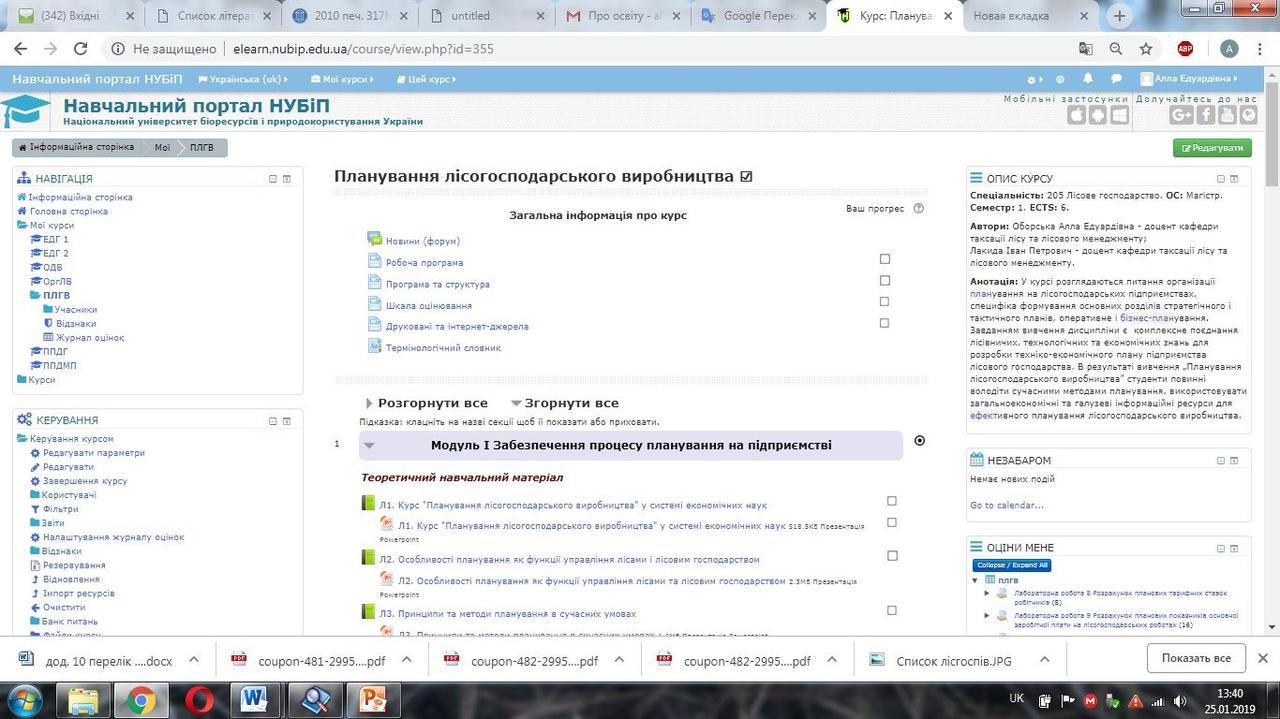Tick the completion checkbox for lesson Л1 book
Image resolution: width=1280 pixels, height=719 pixels.
click(892, 501)
